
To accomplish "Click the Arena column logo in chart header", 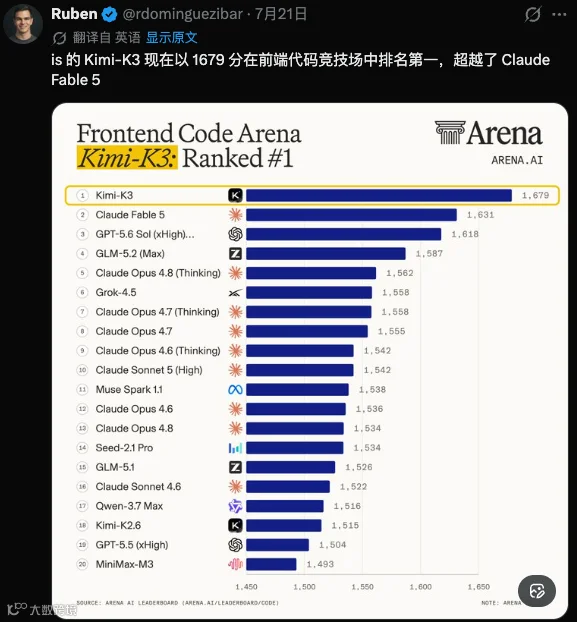I will [450, 132].
